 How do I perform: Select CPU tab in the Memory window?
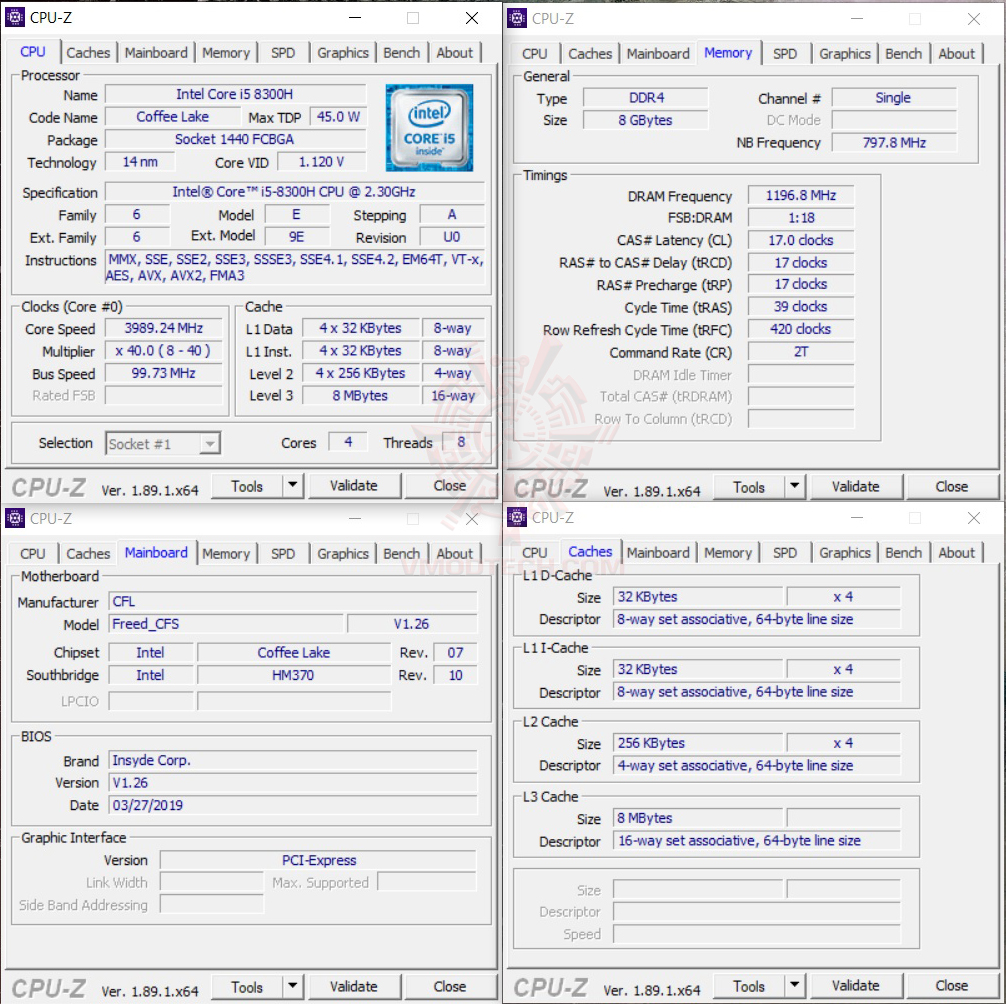click(534, 54)
